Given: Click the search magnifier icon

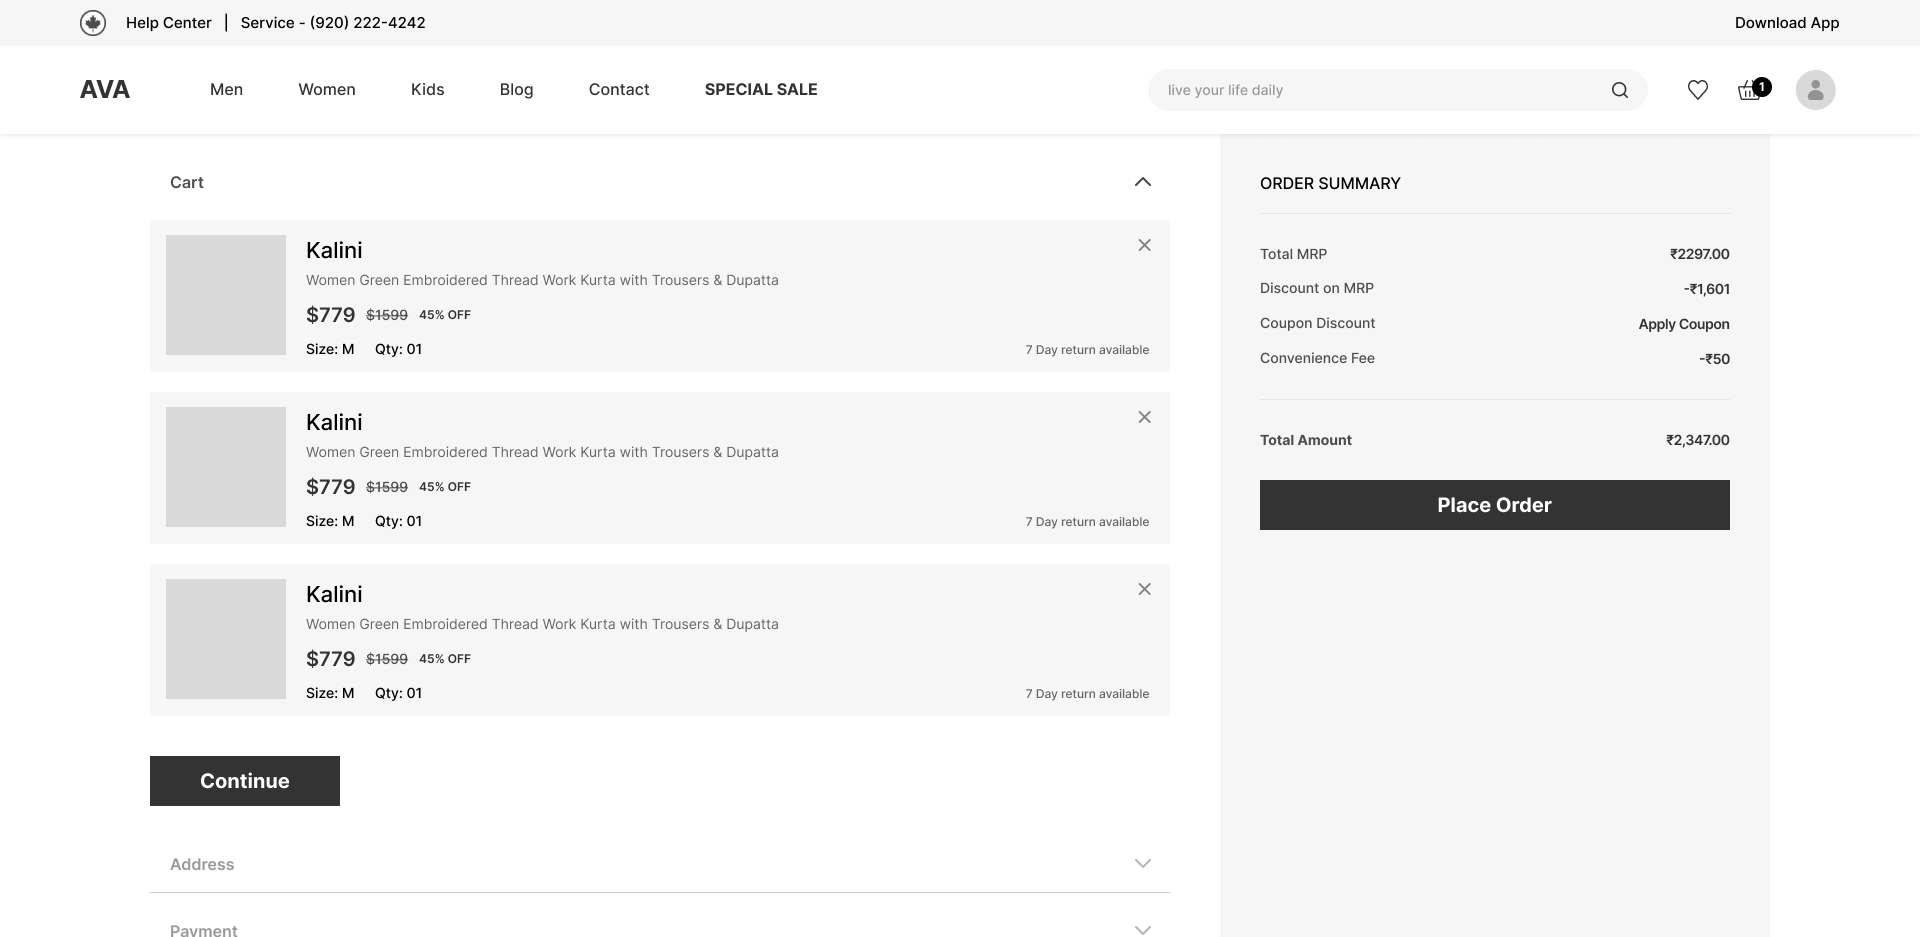Looking at the screenshot, I should [1619, 90].
